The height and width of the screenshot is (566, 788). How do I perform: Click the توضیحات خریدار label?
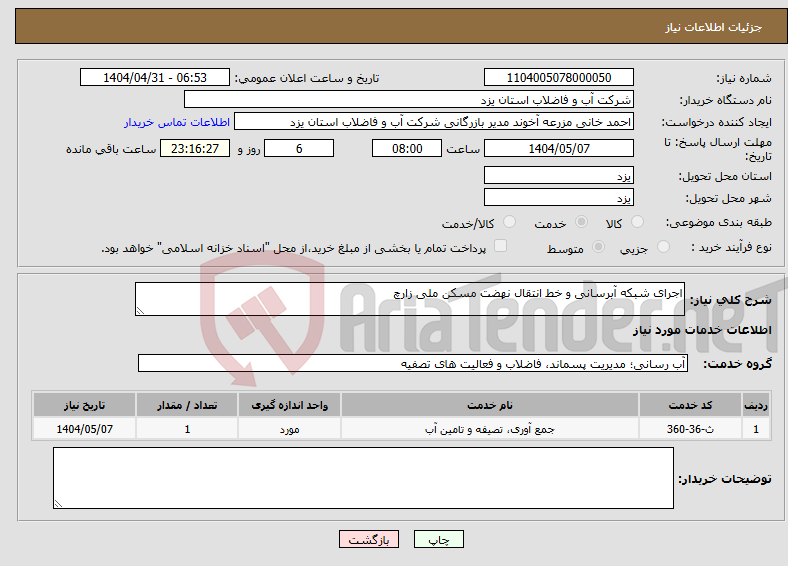725,479
